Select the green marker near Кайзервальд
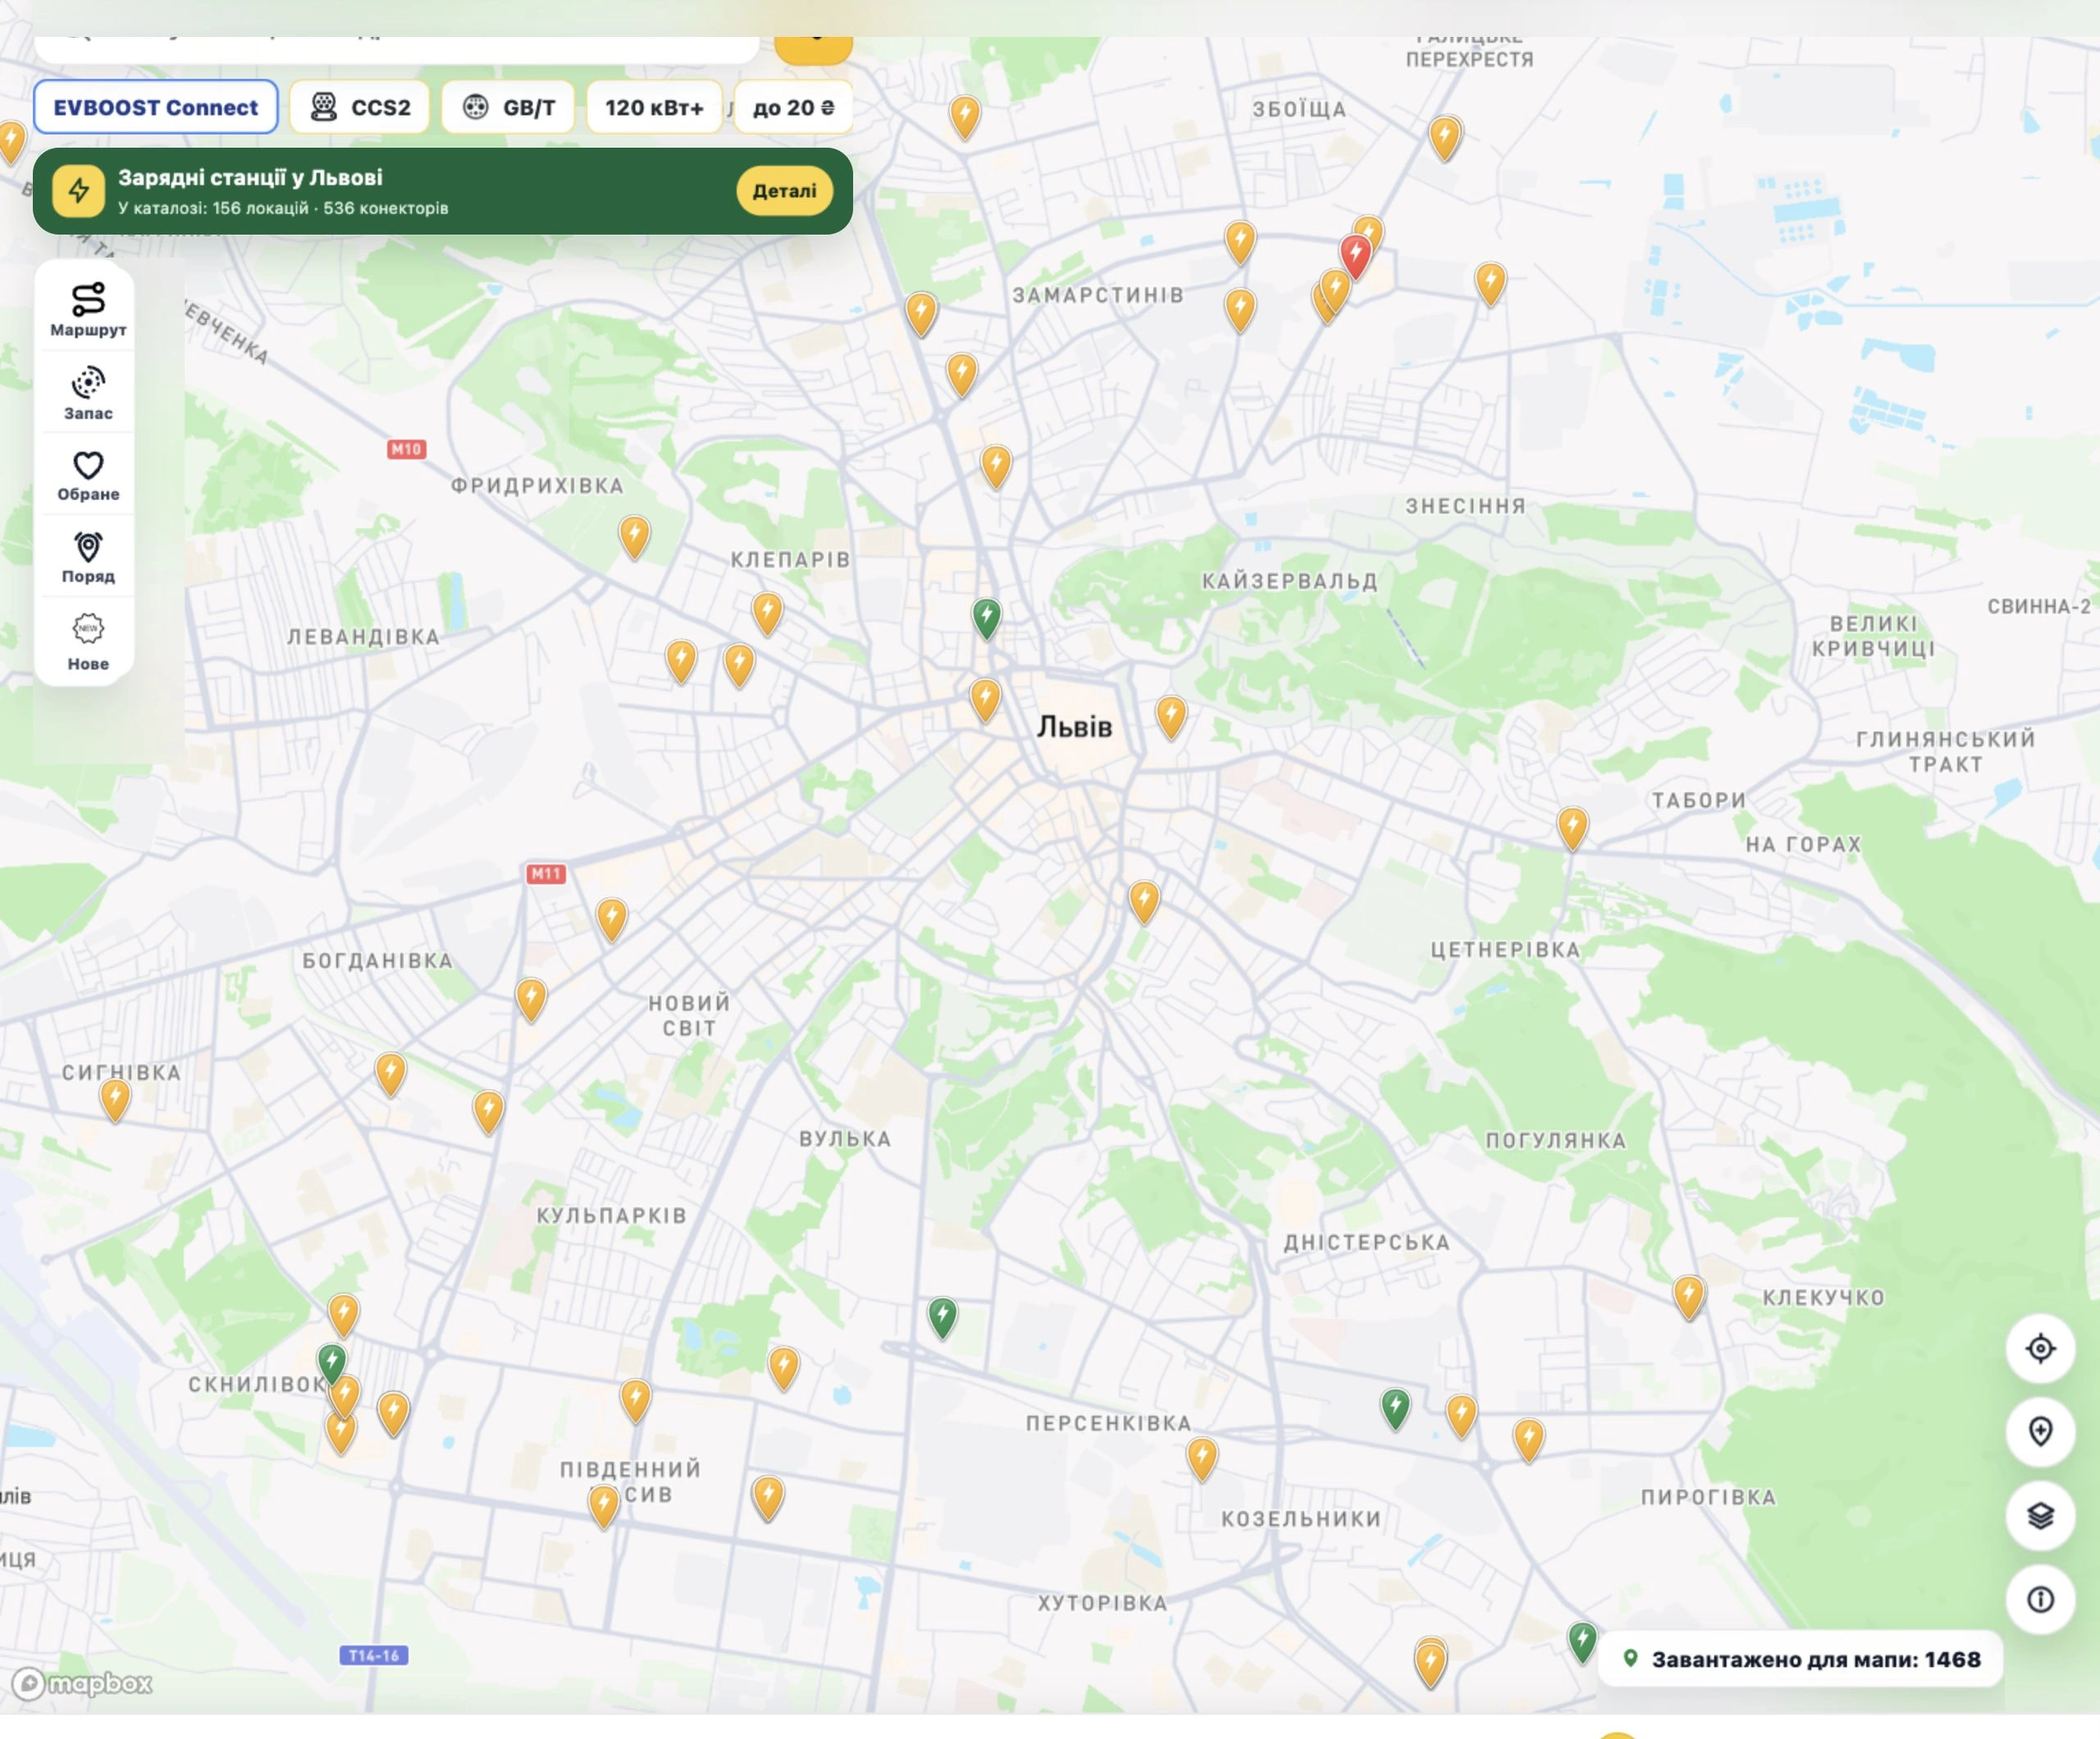Image resolution: width=2100 pixels, height=1739 pixels. (x=987, y=618)
